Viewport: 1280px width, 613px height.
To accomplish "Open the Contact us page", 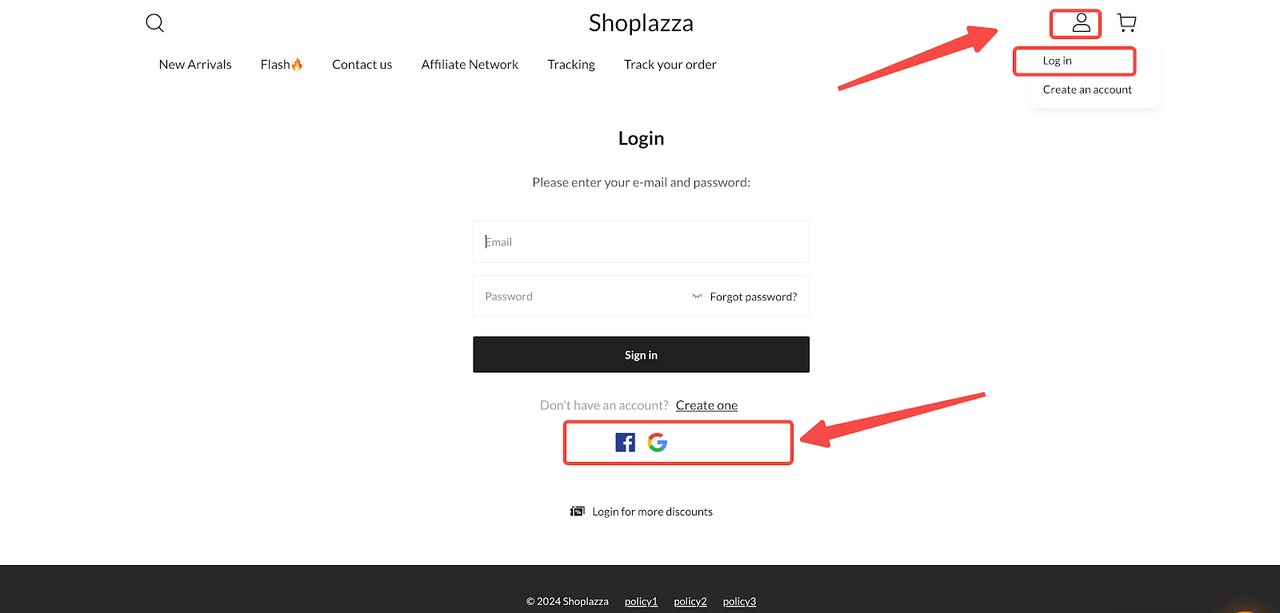I will 362,64.
